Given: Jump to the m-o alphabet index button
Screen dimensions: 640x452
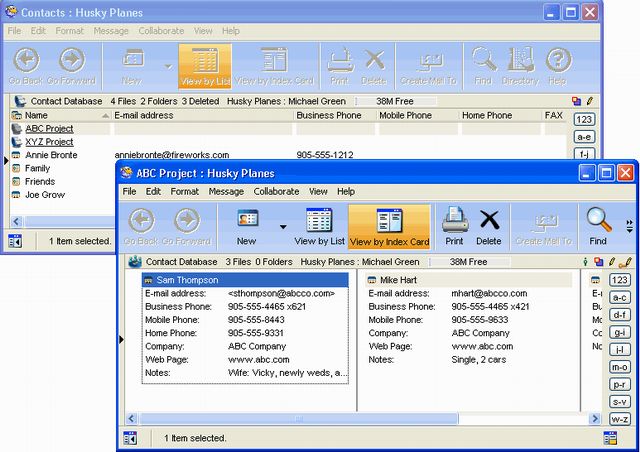Looking at the screenshot, I should pos(620,367).
